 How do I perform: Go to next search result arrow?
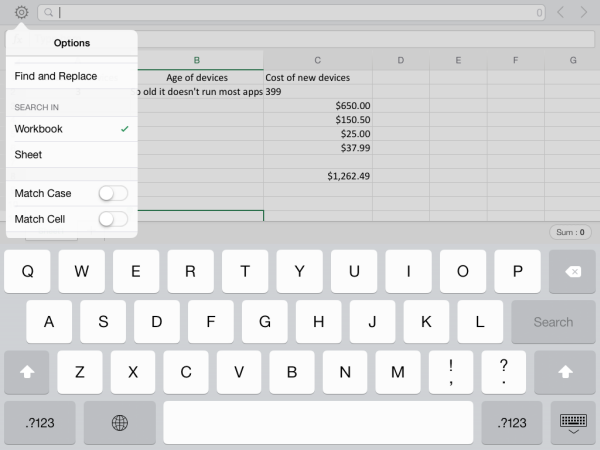pyautogui.click(x=584, y=12)
